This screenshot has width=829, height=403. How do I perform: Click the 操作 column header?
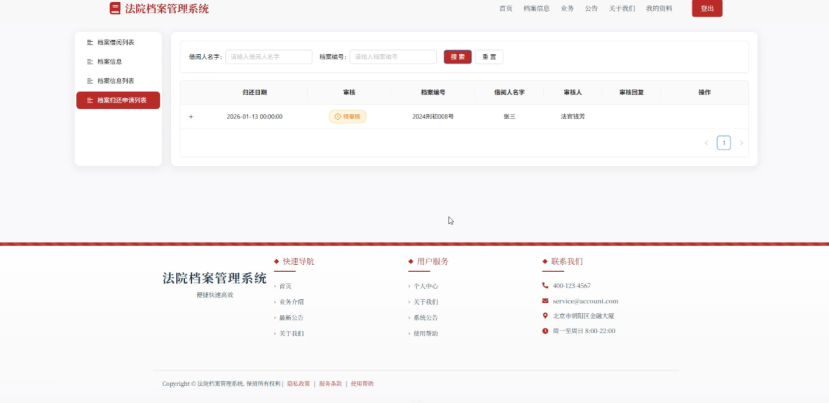pos(704,93)
